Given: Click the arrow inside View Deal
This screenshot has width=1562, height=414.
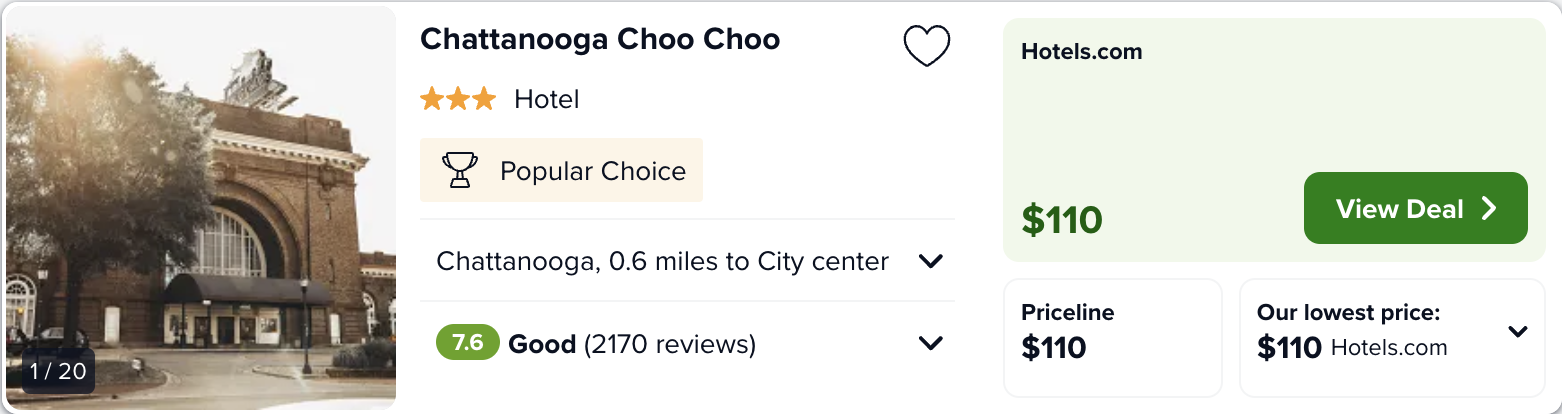Looking at the screenshot, I should tap(1489, 208).
